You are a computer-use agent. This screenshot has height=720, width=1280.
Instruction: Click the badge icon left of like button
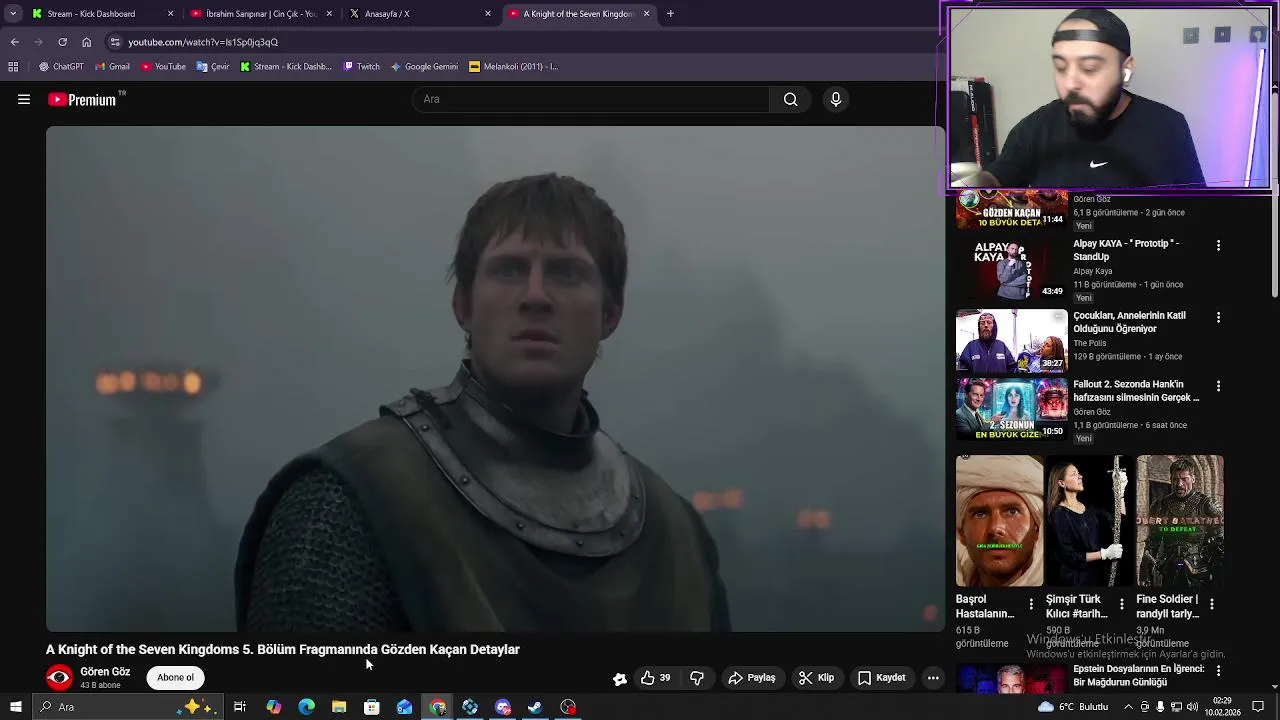coord(620,679)
